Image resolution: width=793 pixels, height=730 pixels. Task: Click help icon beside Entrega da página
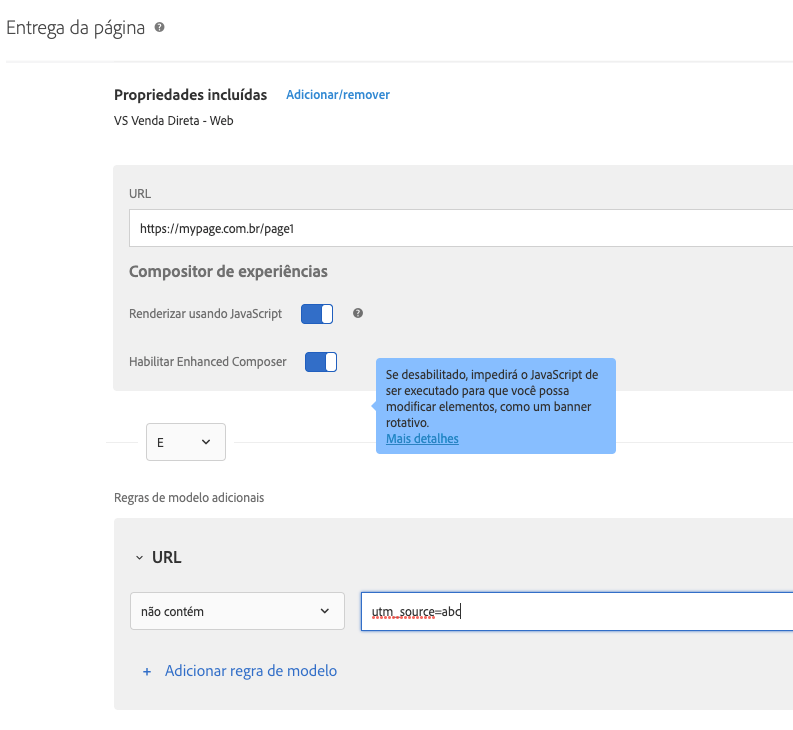[158, 28]
